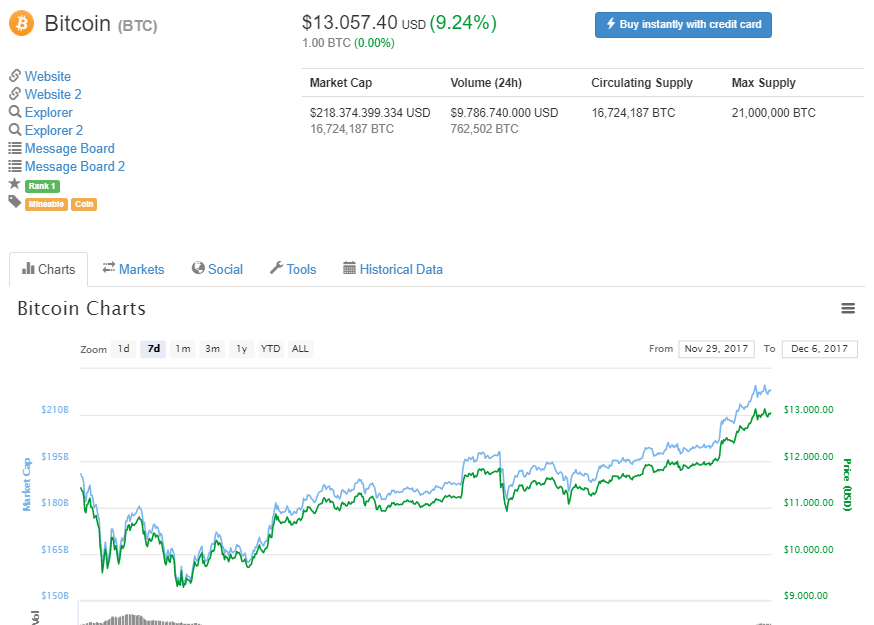Image resolution: width=874 pixels, height=625 pixels.
Task: Set chart zoom to 3m
Action: [212, 349]
